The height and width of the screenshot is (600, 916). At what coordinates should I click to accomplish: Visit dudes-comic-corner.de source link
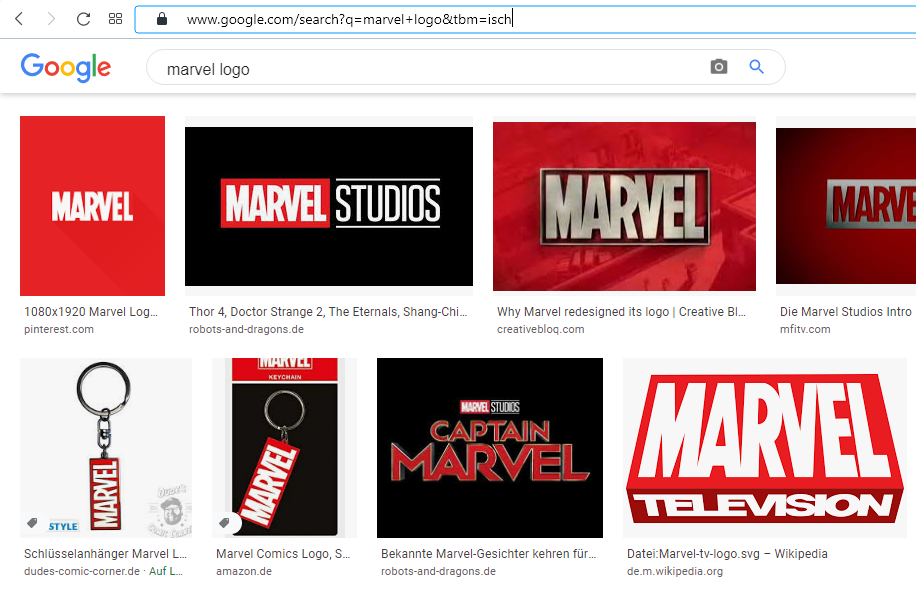point(82,571)
